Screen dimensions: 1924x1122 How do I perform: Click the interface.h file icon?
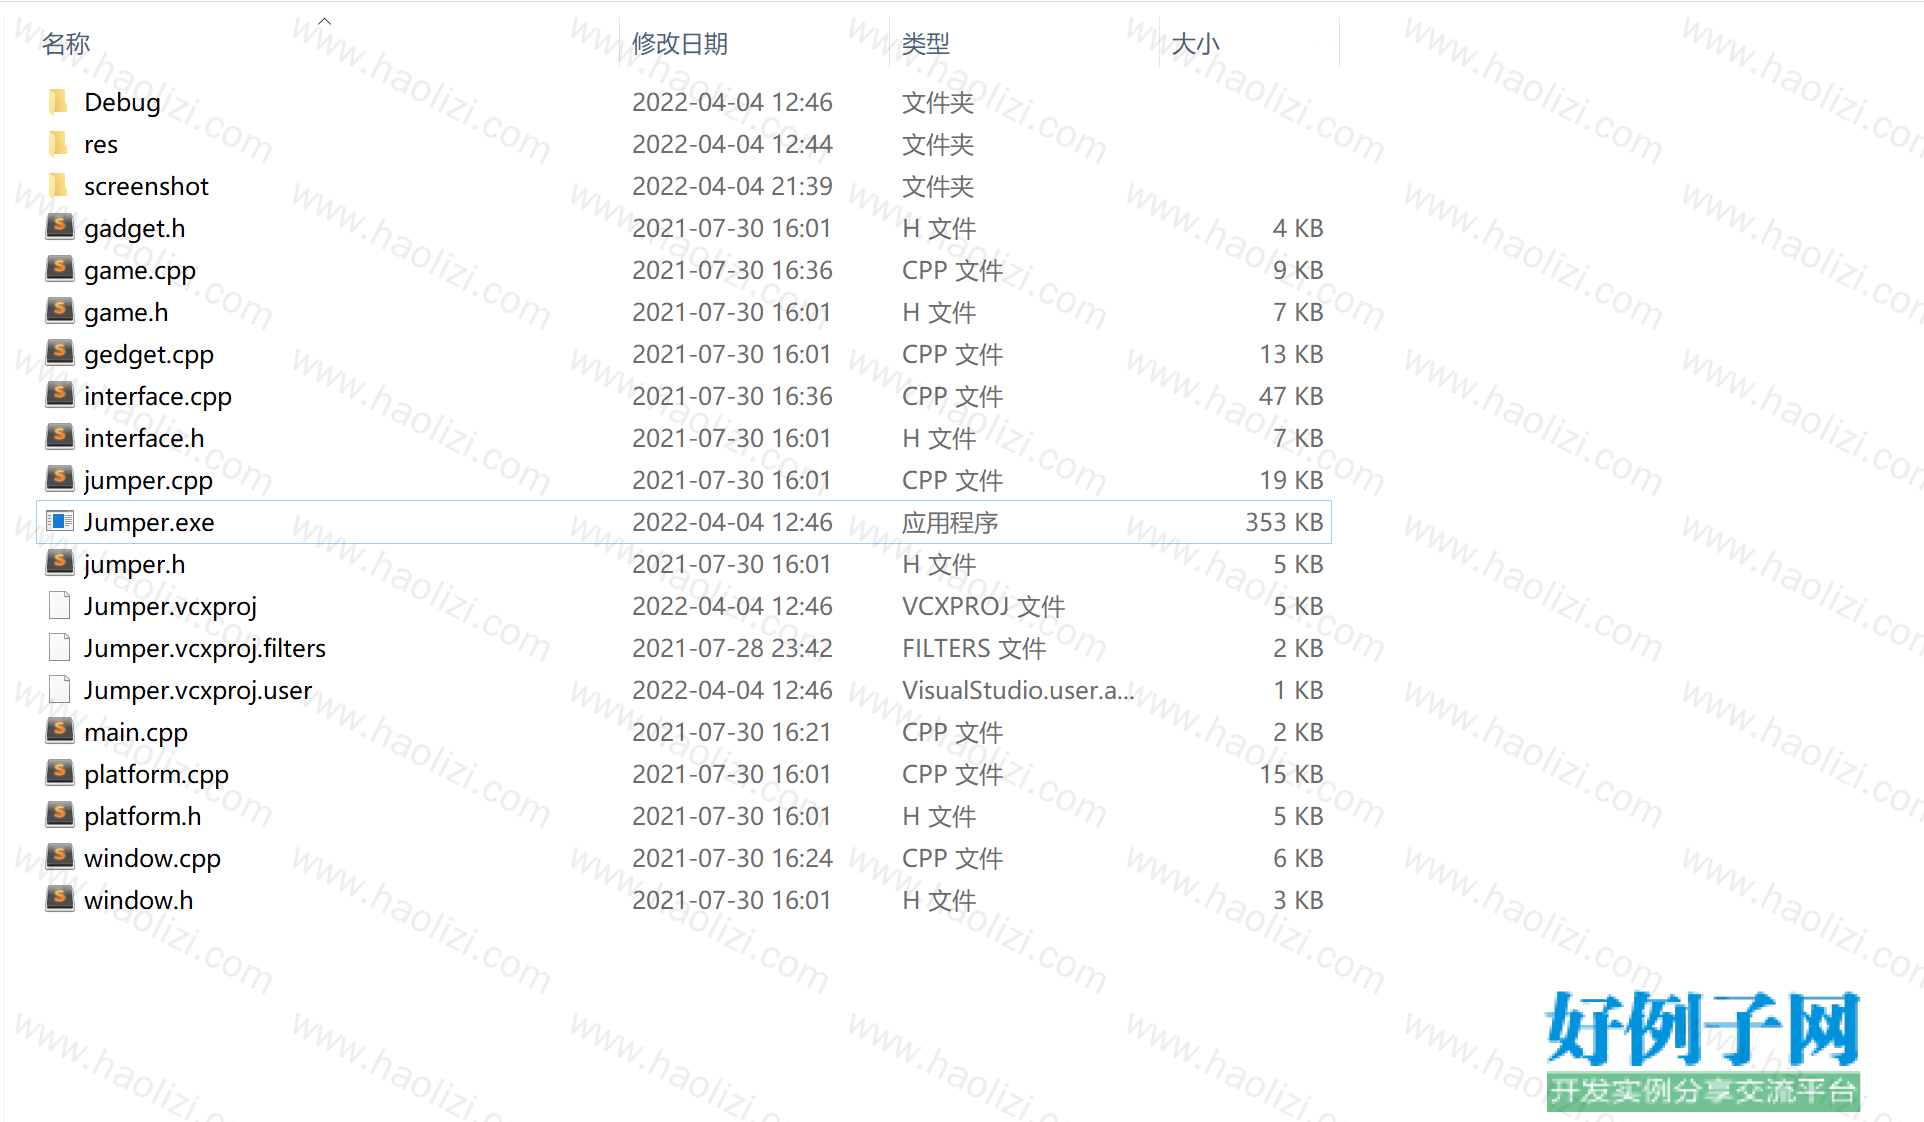[x=60, y=437]
